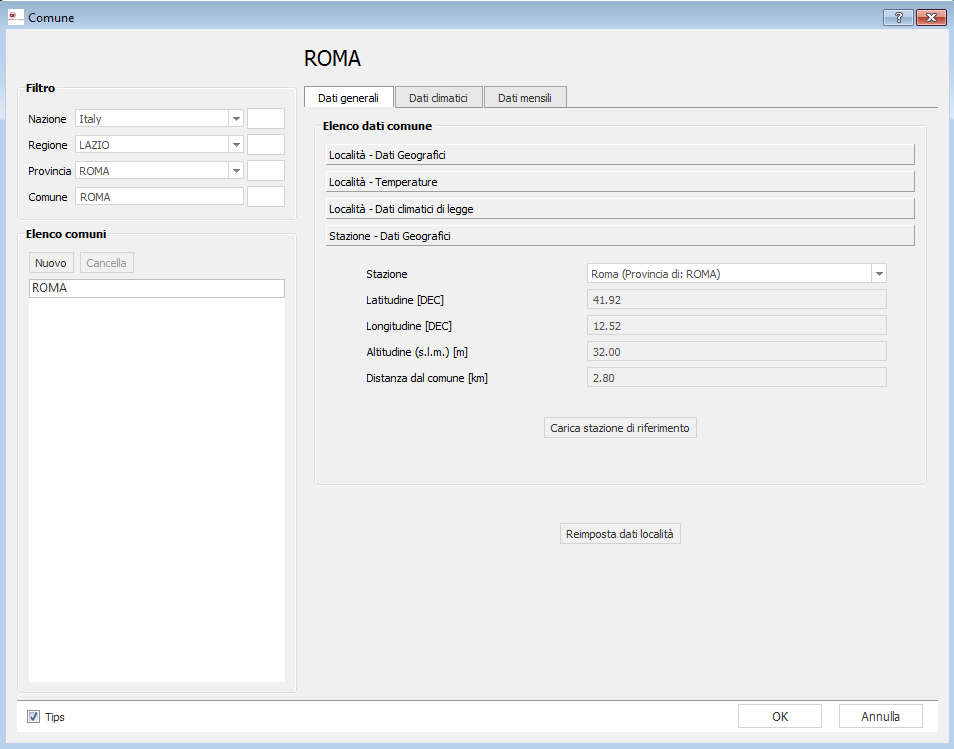The height and width of the screenshot is (749, 954).
Task: Switch to the Dati mensili tab
Action: 525,97
